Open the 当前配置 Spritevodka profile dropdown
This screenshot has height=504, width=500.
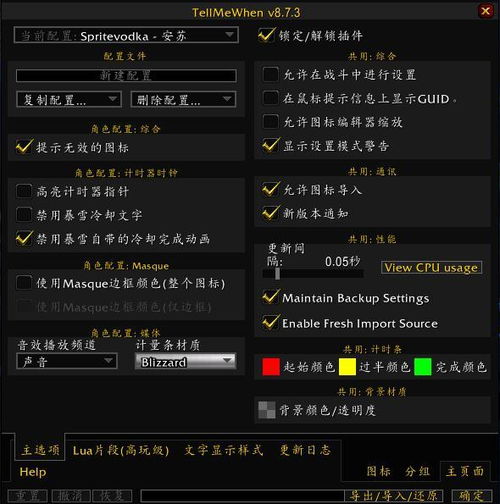[126, 35]
